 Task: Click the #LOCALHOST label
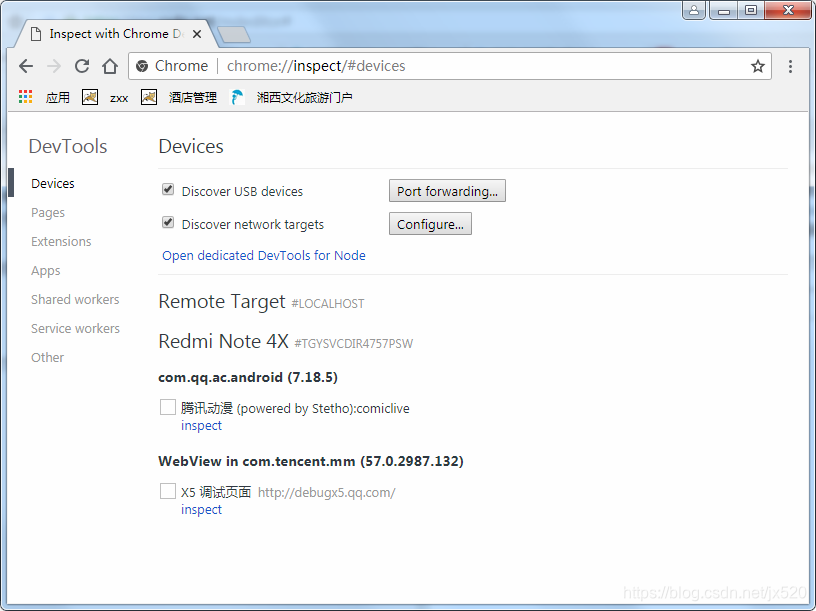tap(328, 304)
